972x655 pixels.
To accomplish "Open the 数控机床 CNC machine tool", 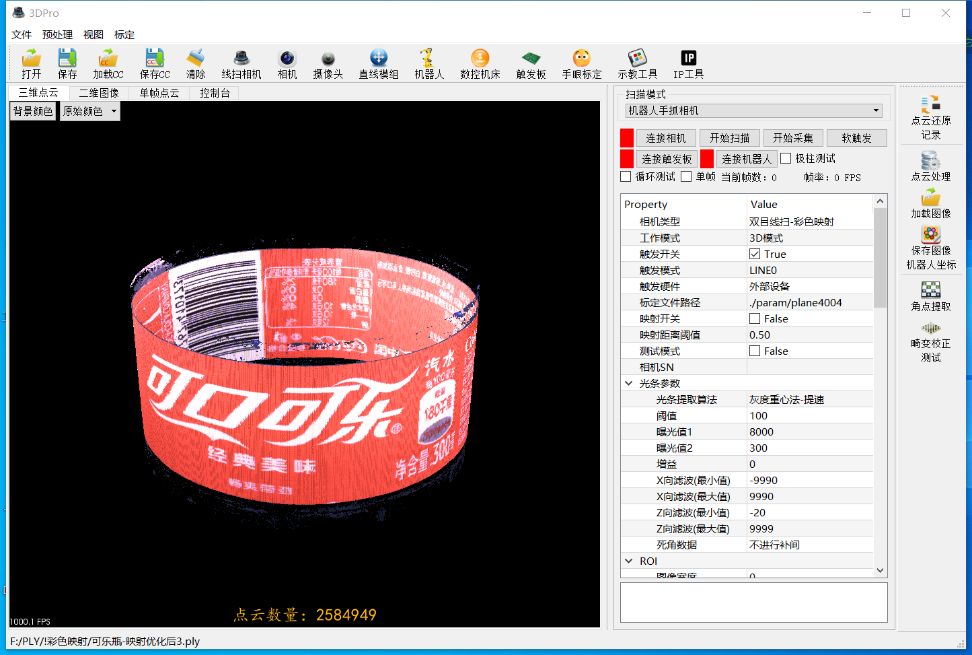I will click(480, 64).
